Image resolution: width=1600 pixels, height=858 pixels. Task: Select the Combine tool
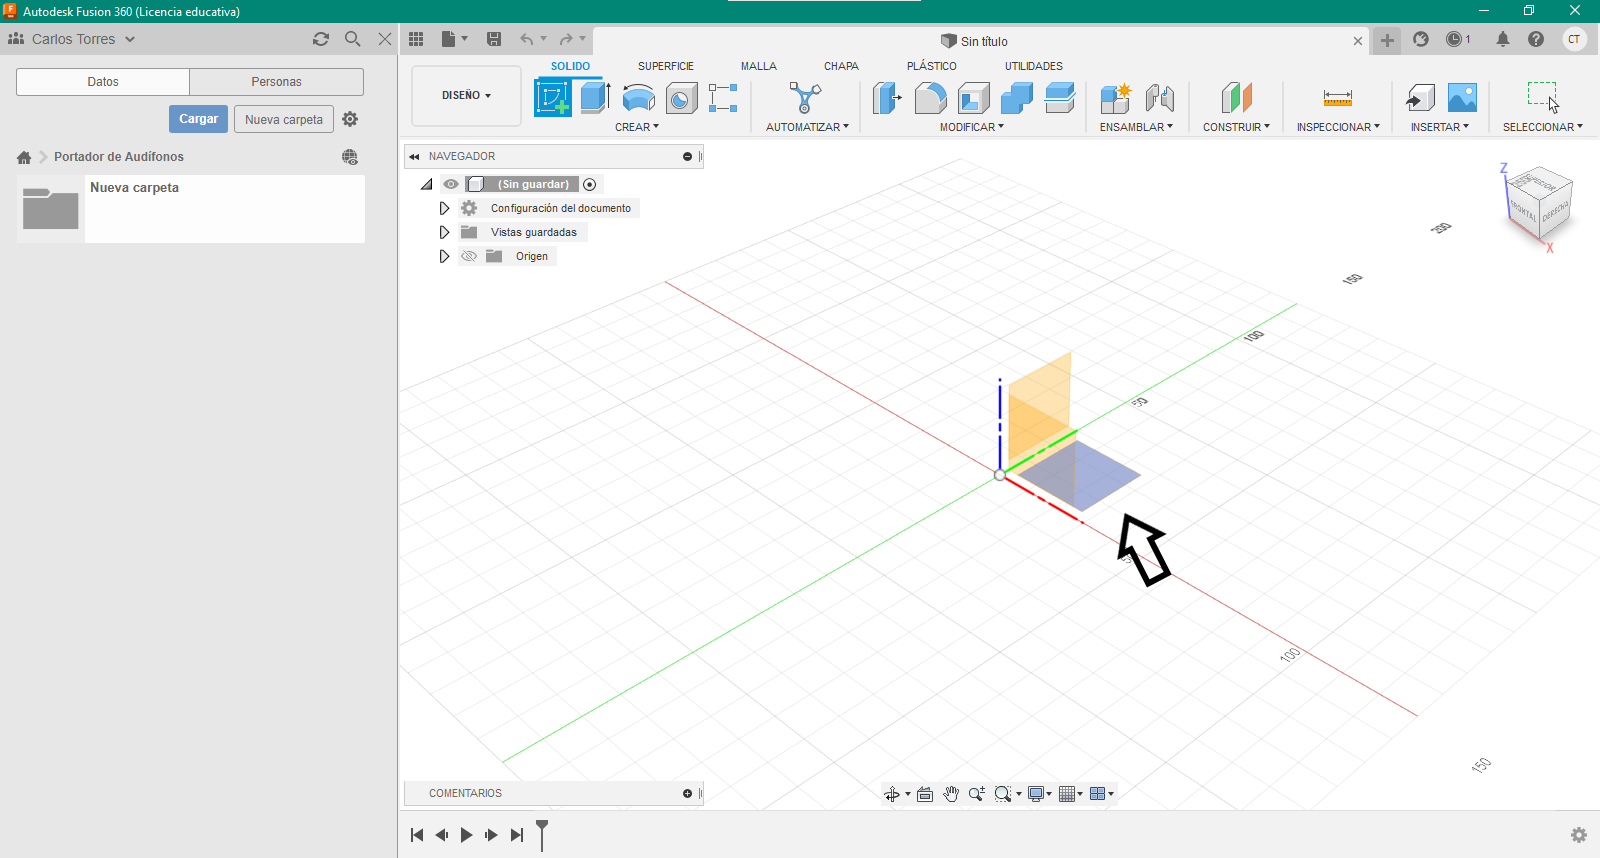point(1016,98)
